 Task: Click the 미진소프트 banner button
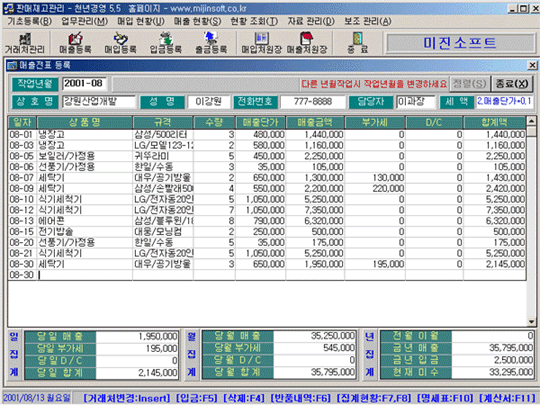460,43
